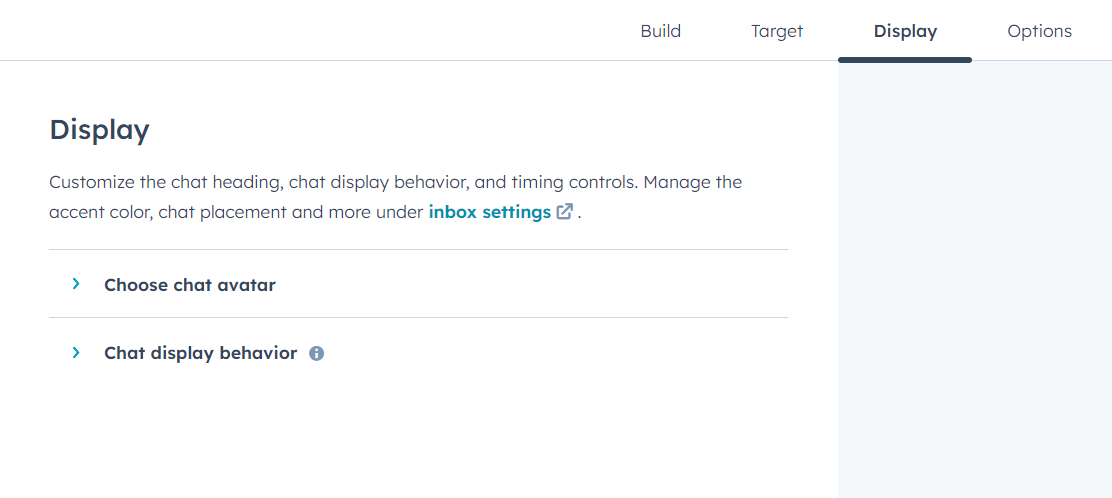This screenshot has width=1112, height=498.
Task: Expand using Chat display behavior chevron arrow
Action: pos(76,353)
